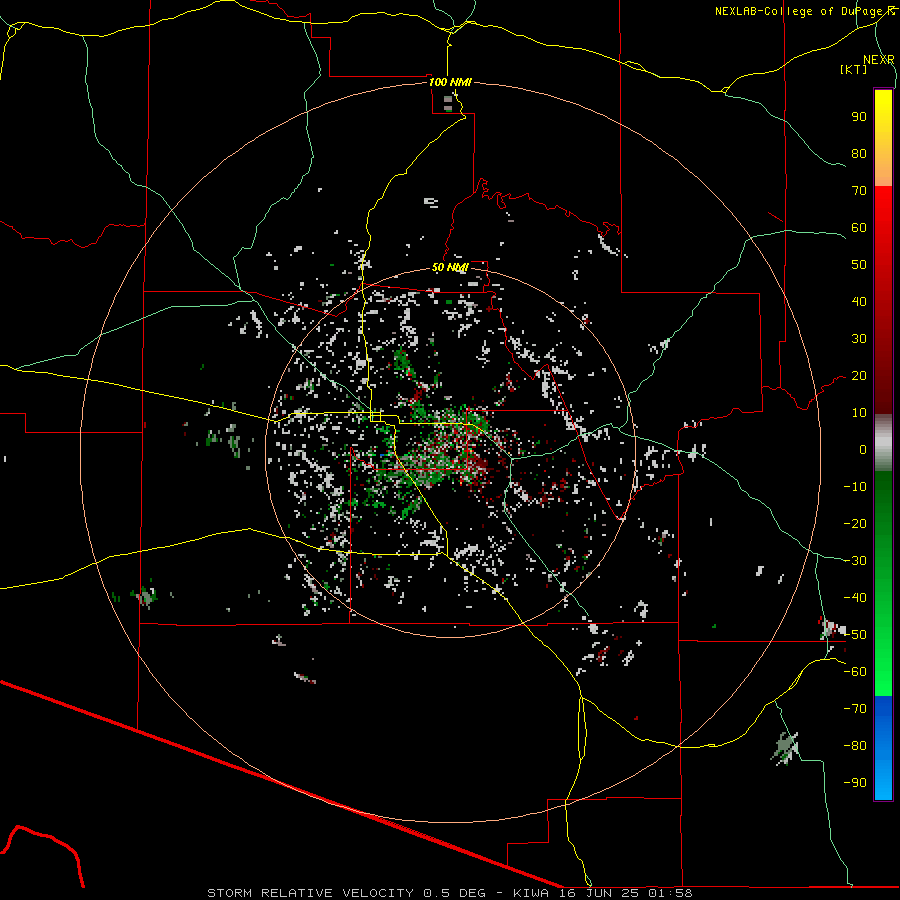Click the -40 value on velocity scale
Image resolution: width=900 pixels, height=900 pixels.
point(855,598)
